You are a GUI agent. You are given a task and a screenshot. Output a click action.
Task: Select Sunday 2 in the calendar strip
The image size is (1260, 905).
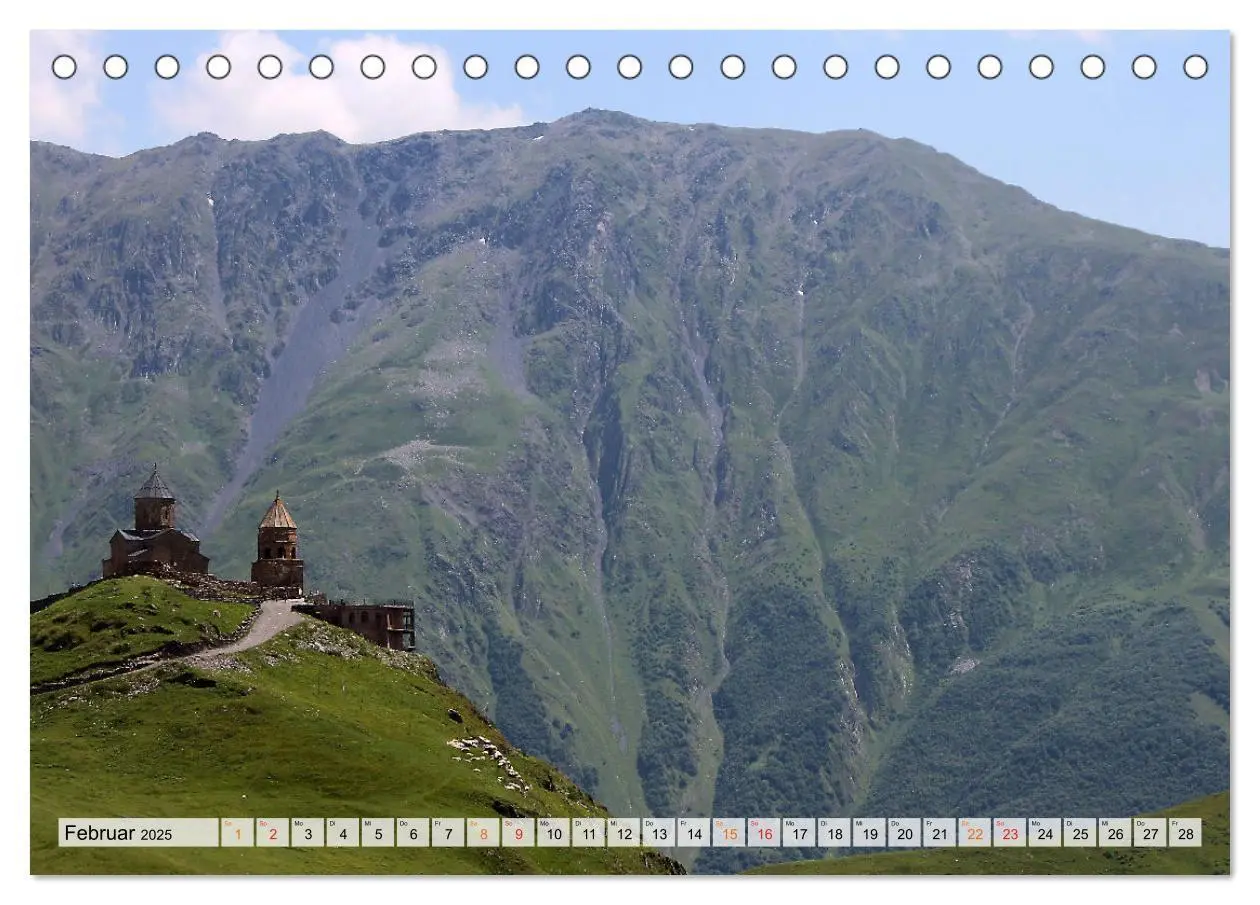click(x=273, y=833)
